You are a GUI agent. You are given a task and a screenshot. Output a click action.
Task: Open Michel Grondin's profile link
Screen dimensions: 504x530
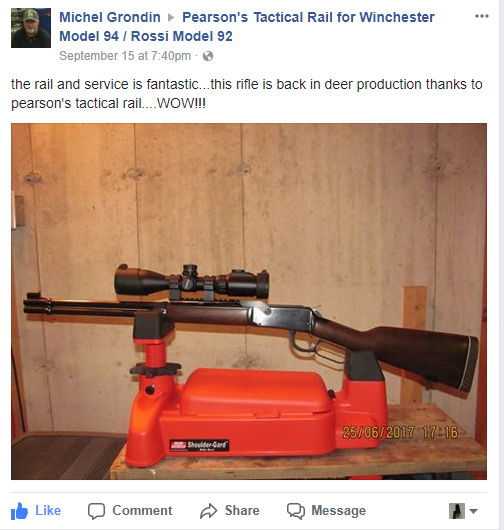110,17
